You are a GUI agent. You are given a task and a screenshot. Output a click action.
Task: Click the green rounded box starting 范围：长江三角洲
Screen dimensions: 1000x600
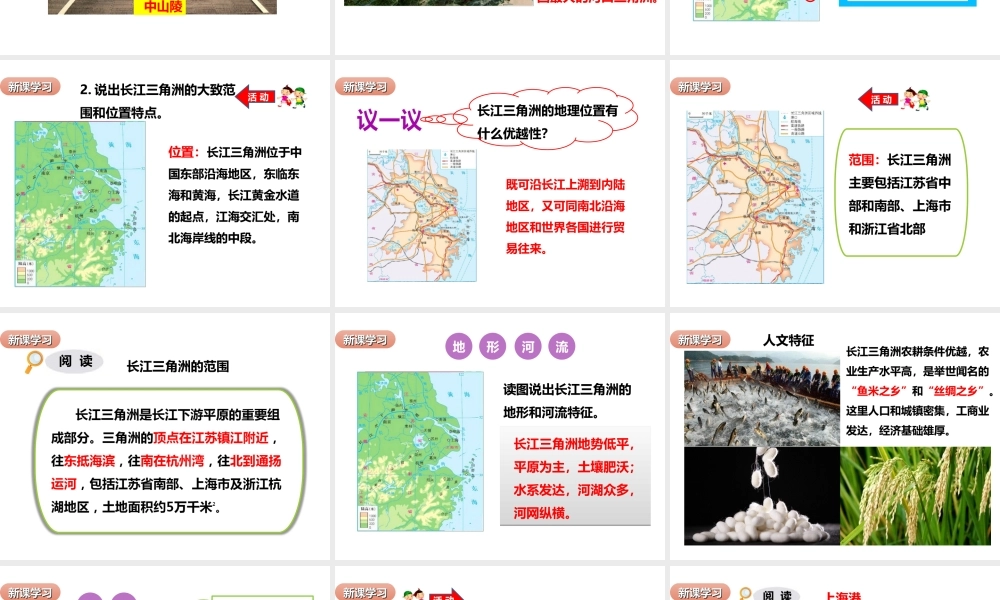pos(901,193)
